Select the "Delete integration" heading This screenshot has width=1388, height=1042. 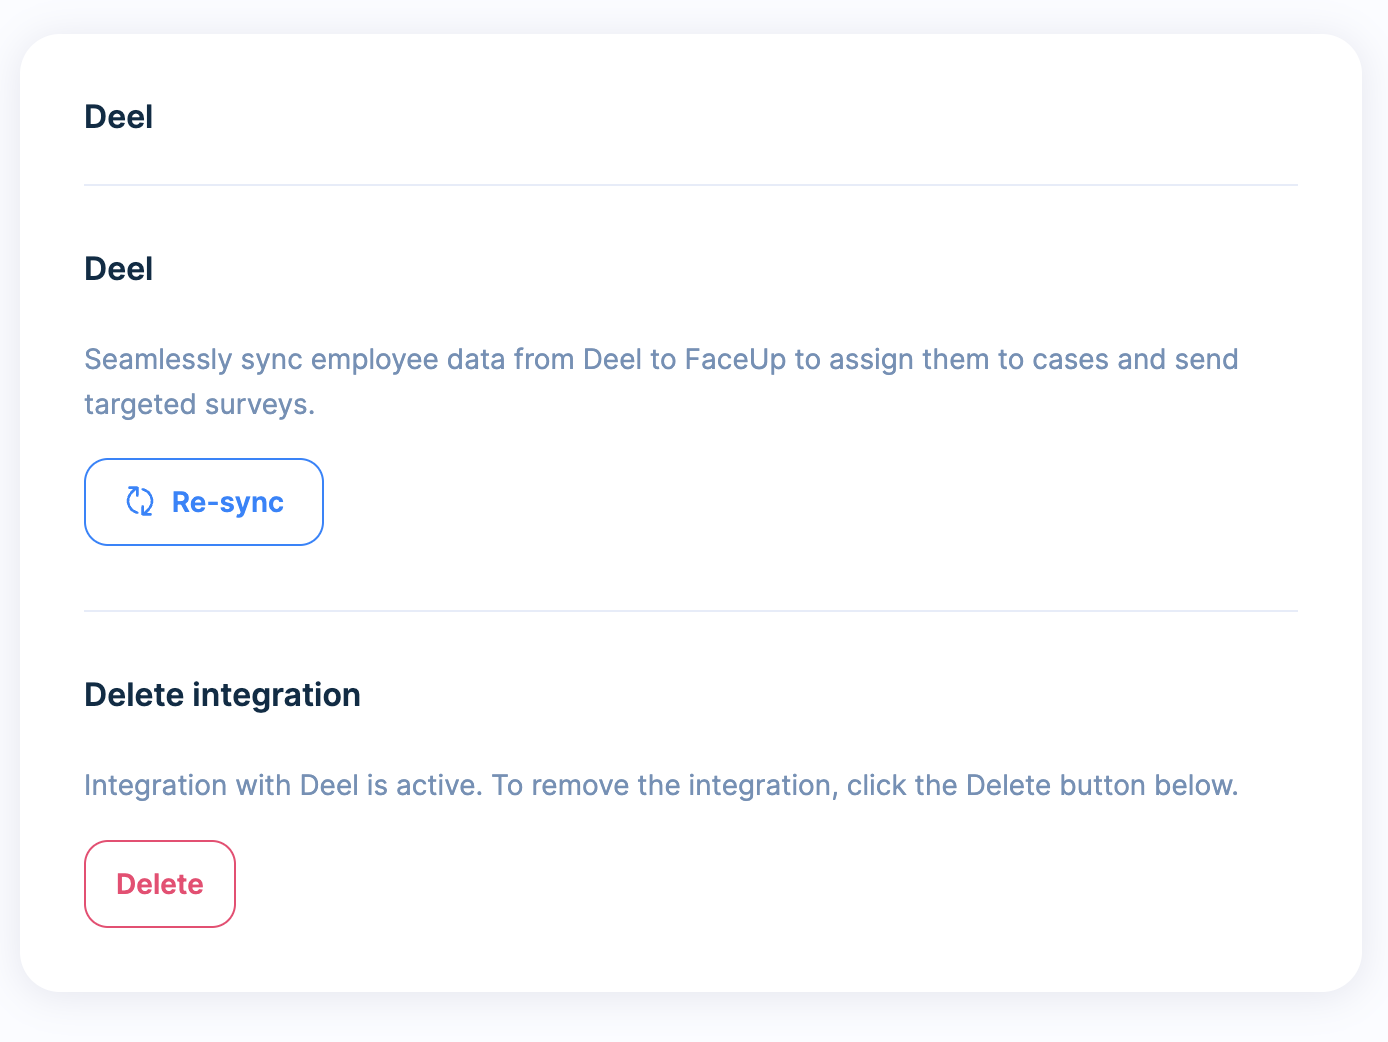click(222, 694)
